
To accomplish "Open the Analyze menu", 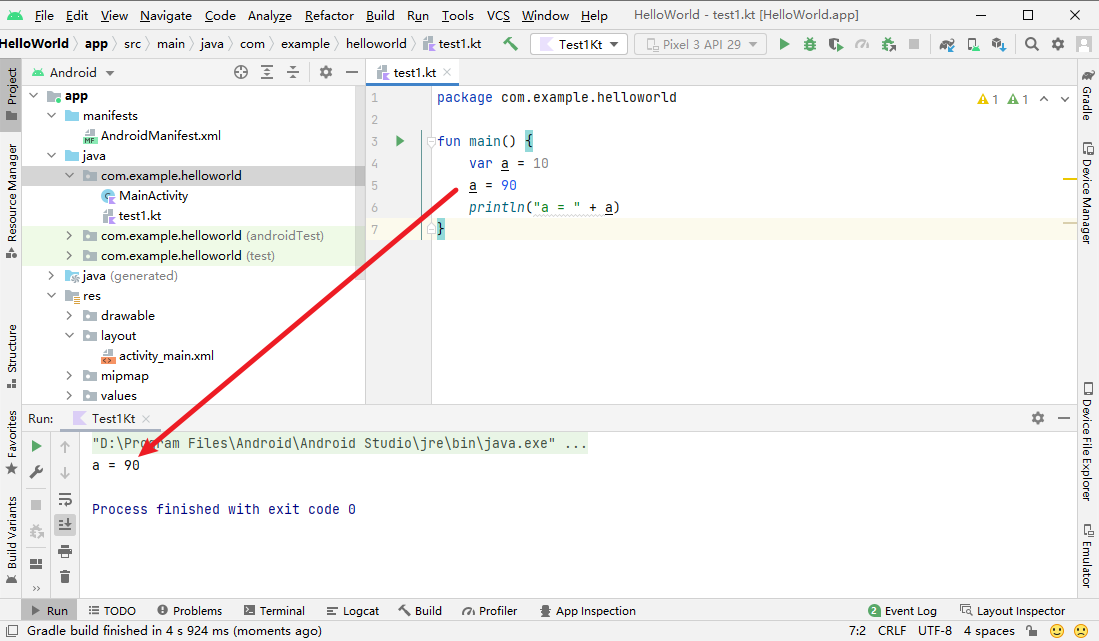I will point(270,15).
